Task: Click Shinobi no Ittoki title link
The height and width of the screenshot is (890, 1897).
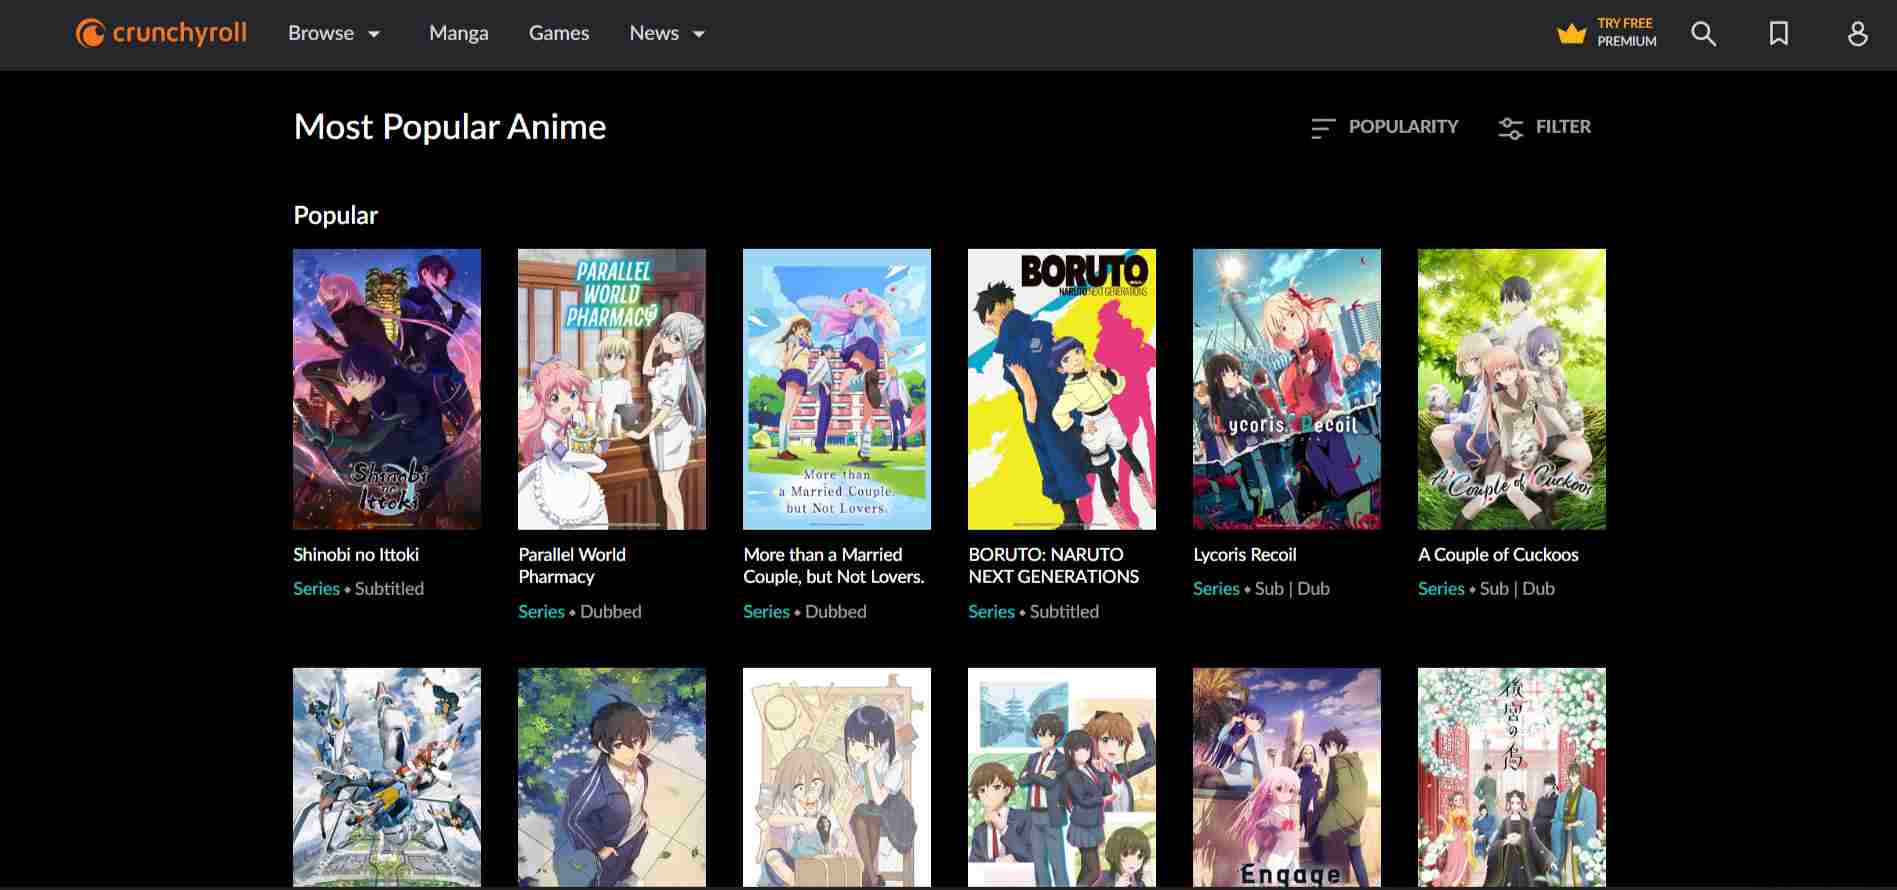Action: click(356, 555)
